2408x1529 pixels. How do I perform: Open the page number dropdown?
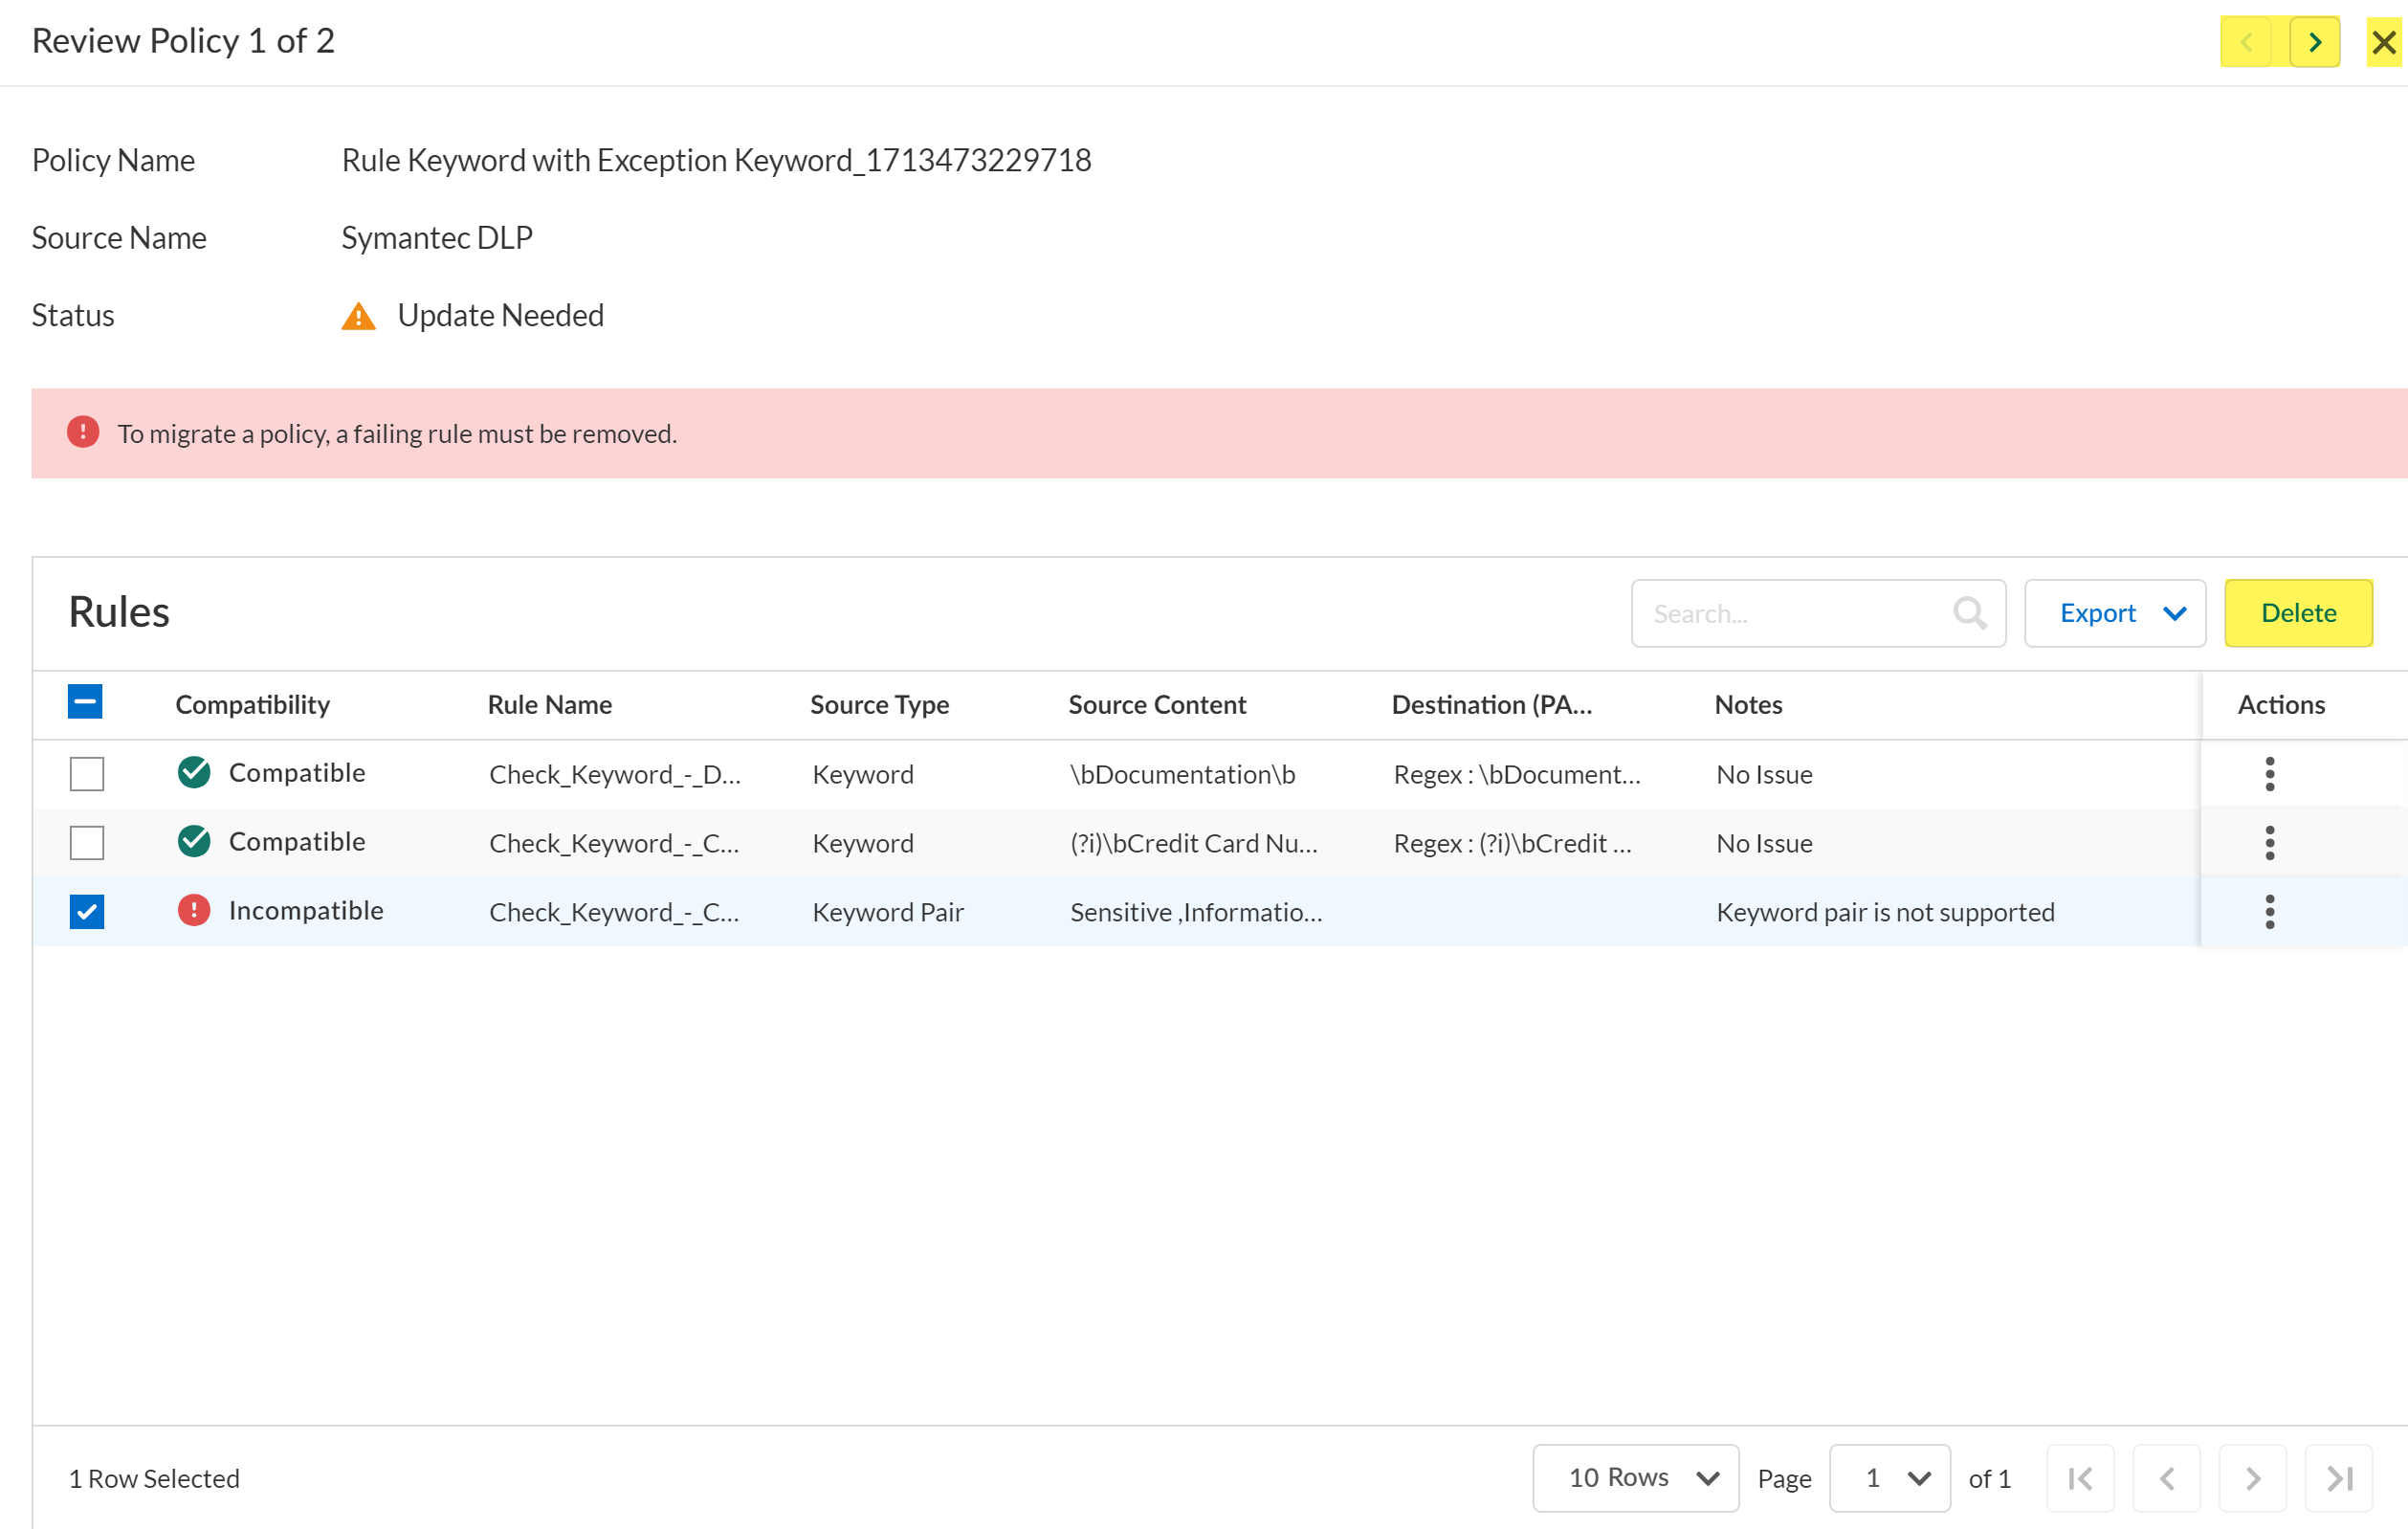point(1889,1478)
